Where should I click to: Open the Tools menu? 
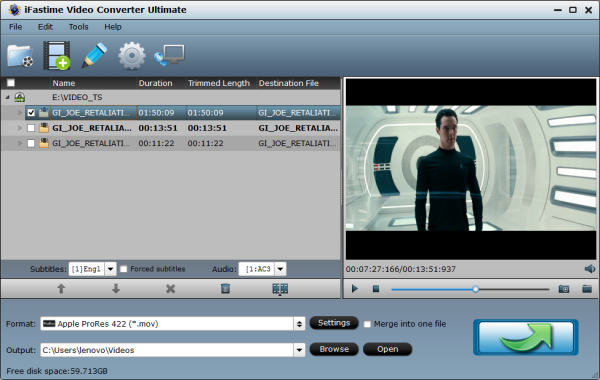pos(78,27)
